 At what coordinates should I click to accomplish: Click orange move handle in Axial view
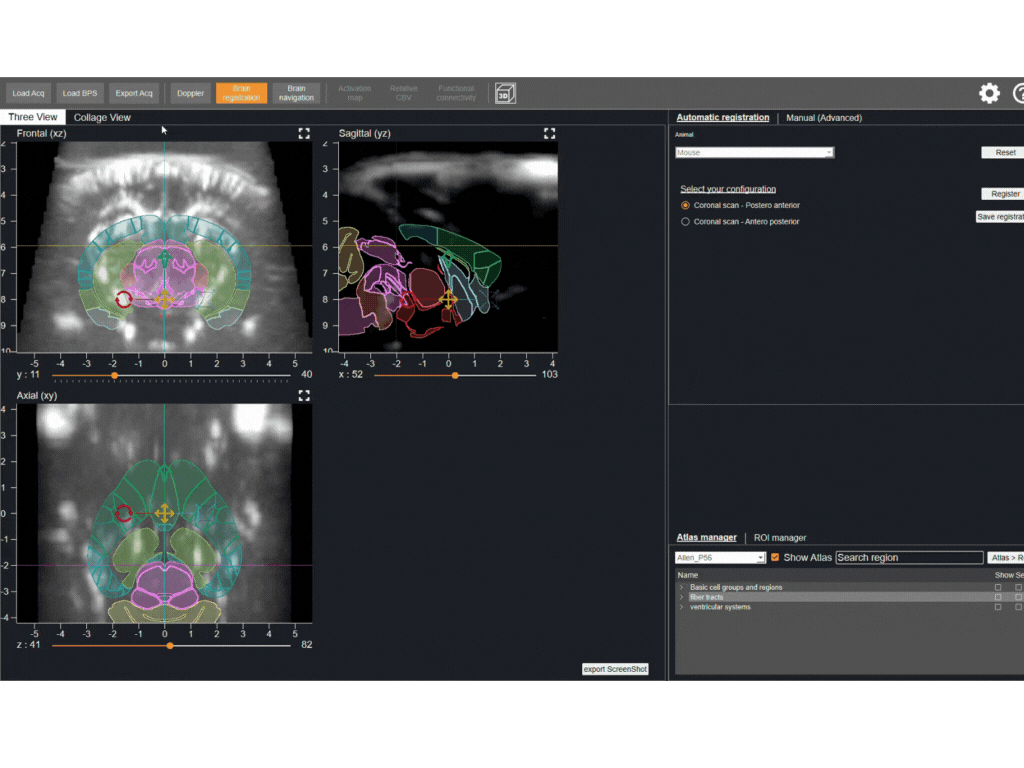[x=164, y=513]
